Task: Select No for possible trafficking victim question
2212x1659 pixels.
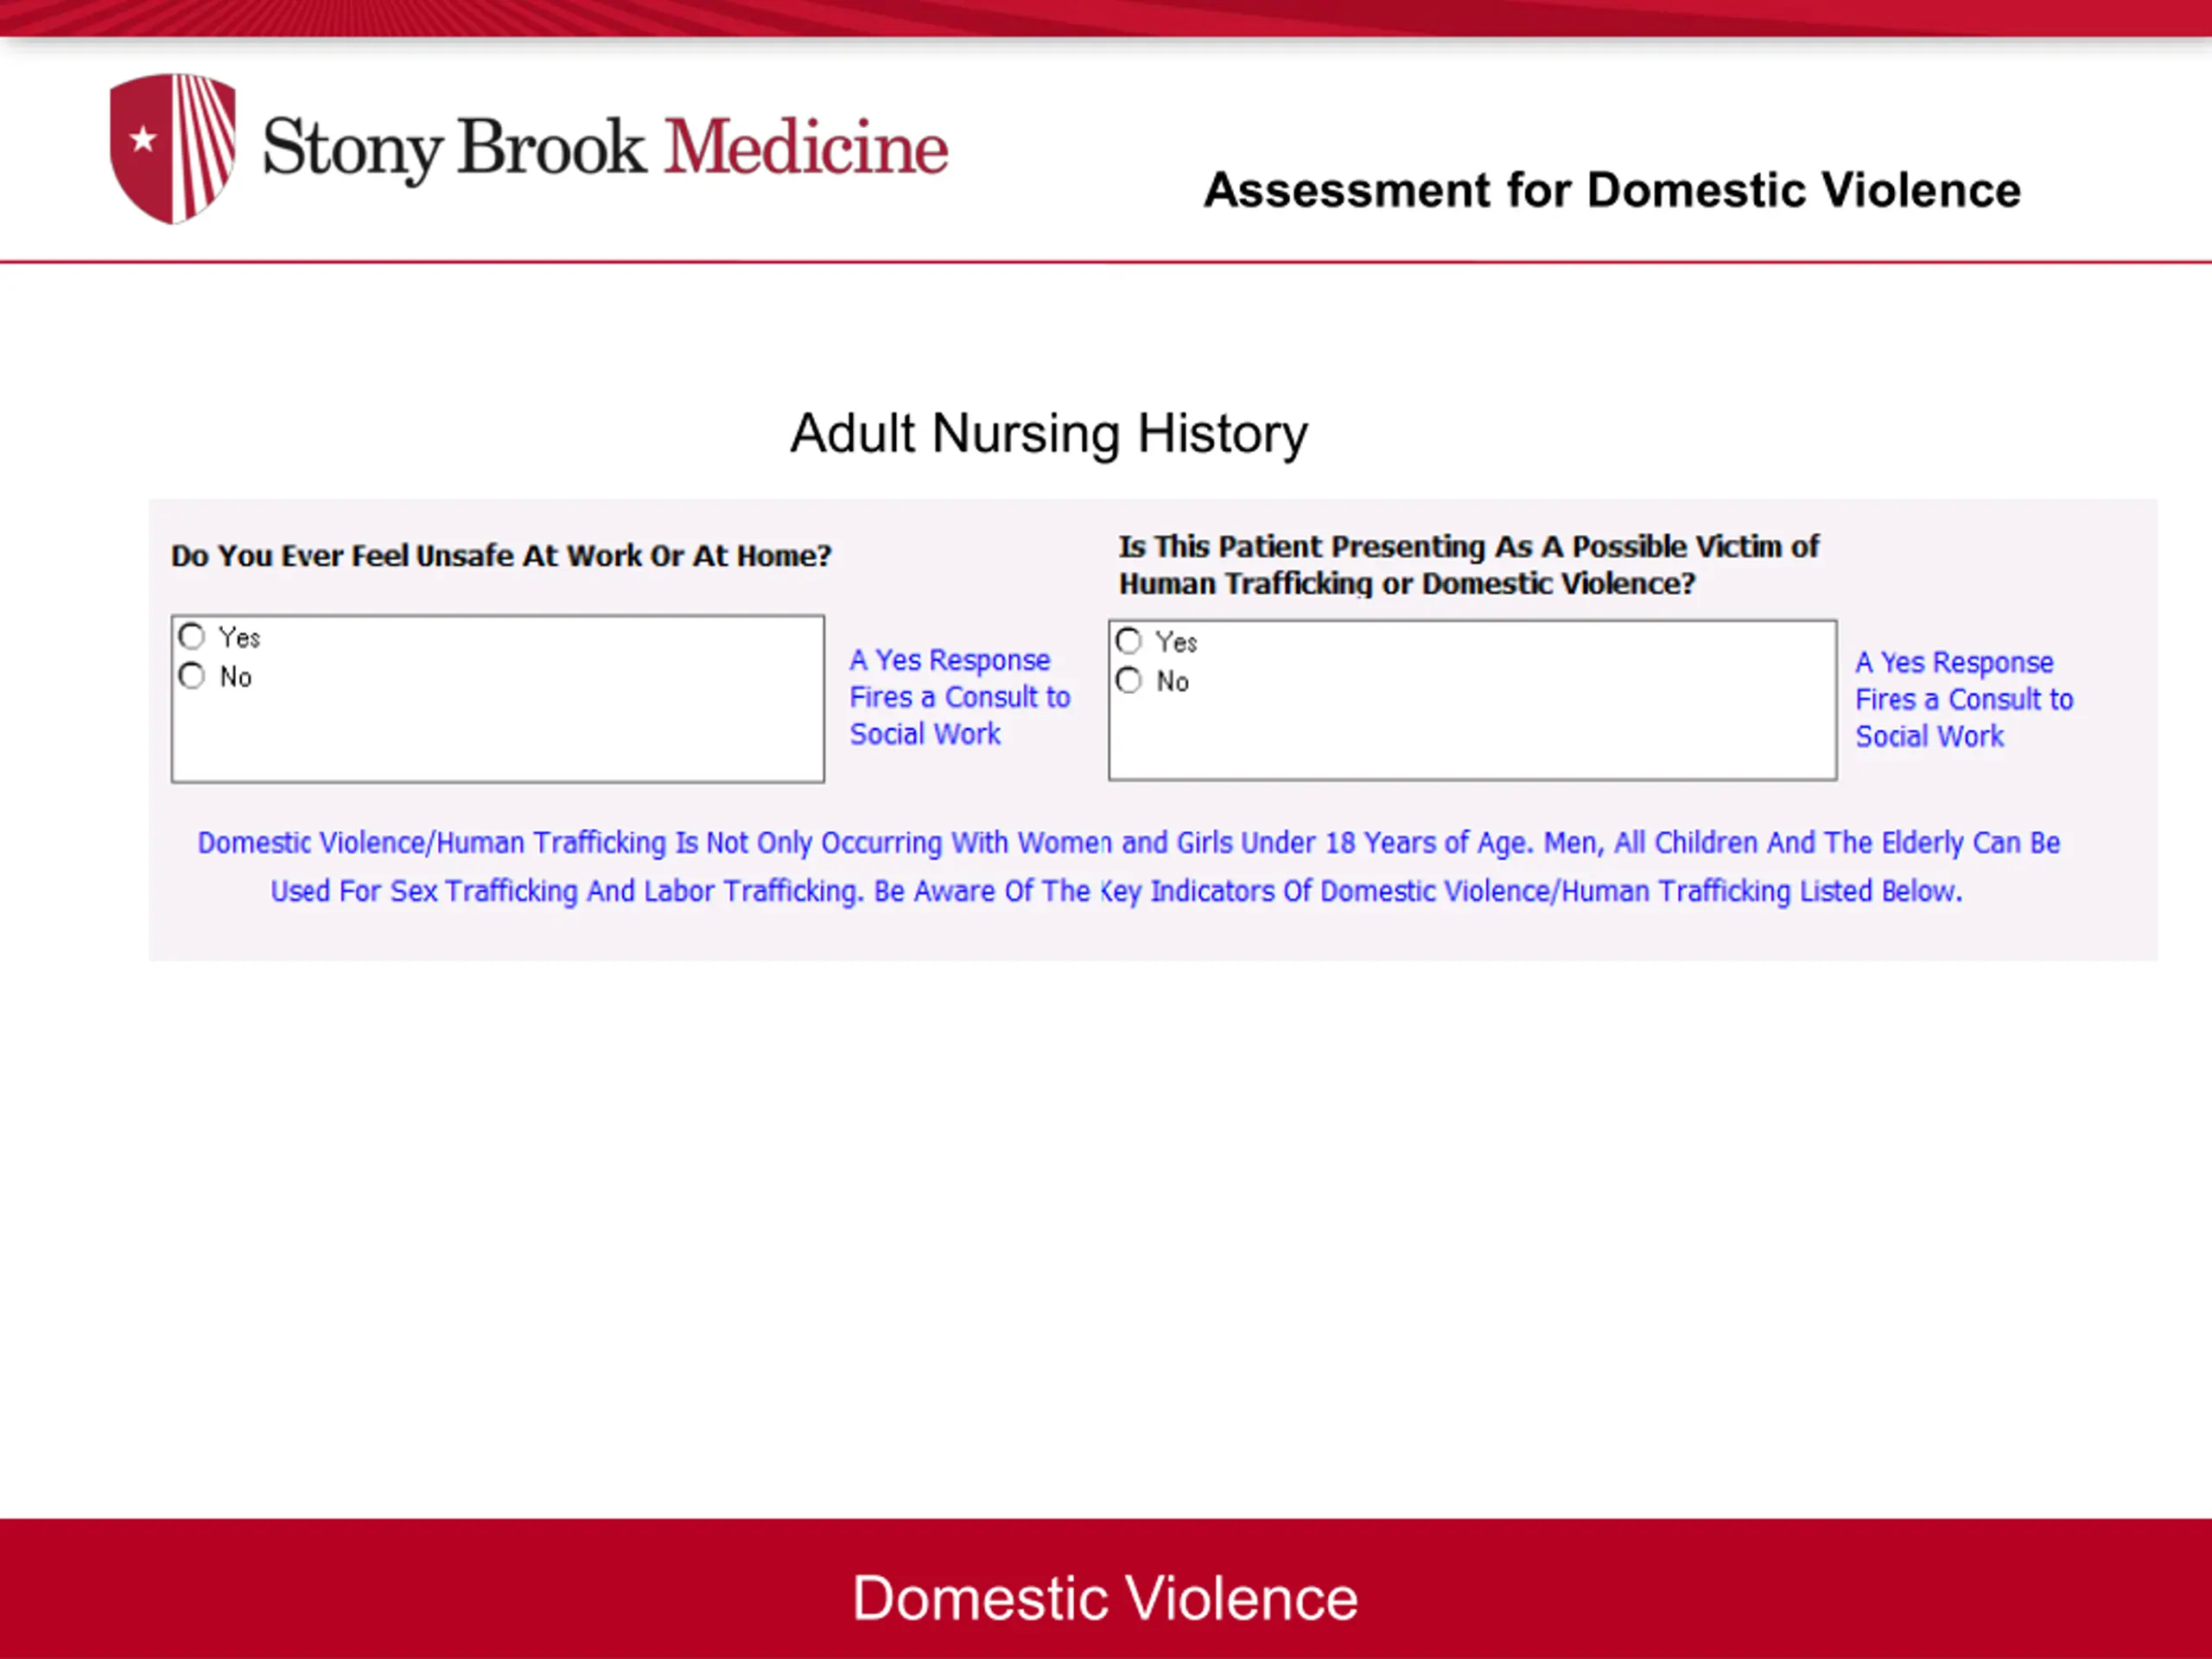Action: tap(1129, 681)
